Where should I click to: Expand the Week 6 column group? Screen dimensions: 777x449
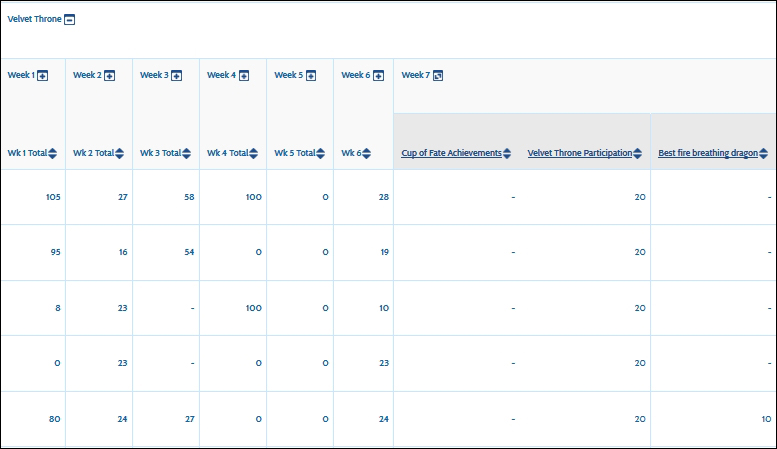378,76
